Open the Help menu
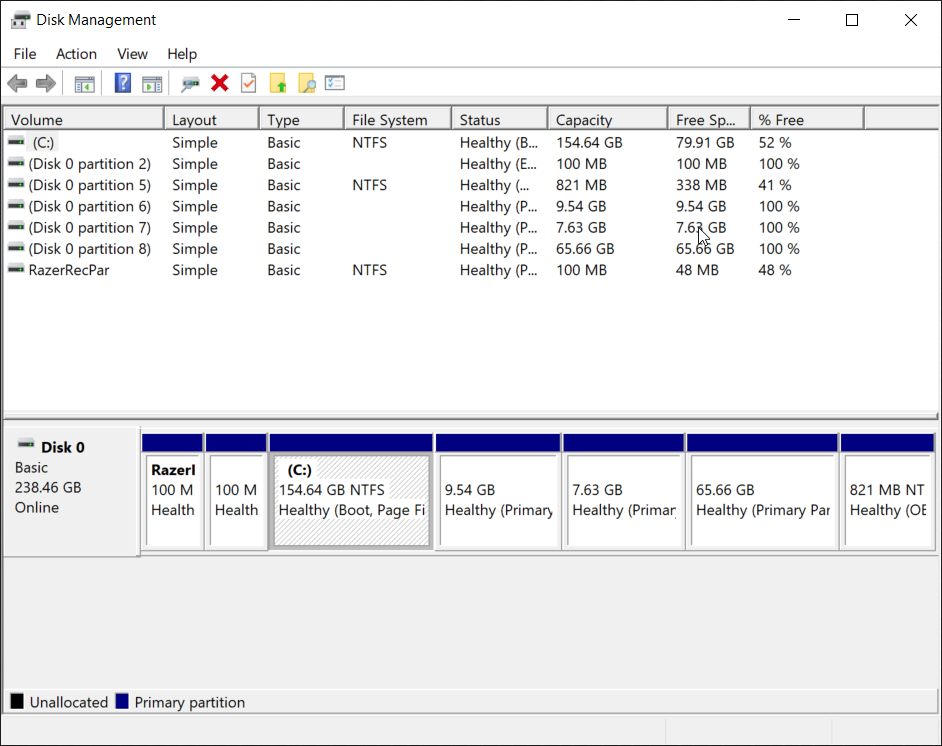 [x=182, y=54]
